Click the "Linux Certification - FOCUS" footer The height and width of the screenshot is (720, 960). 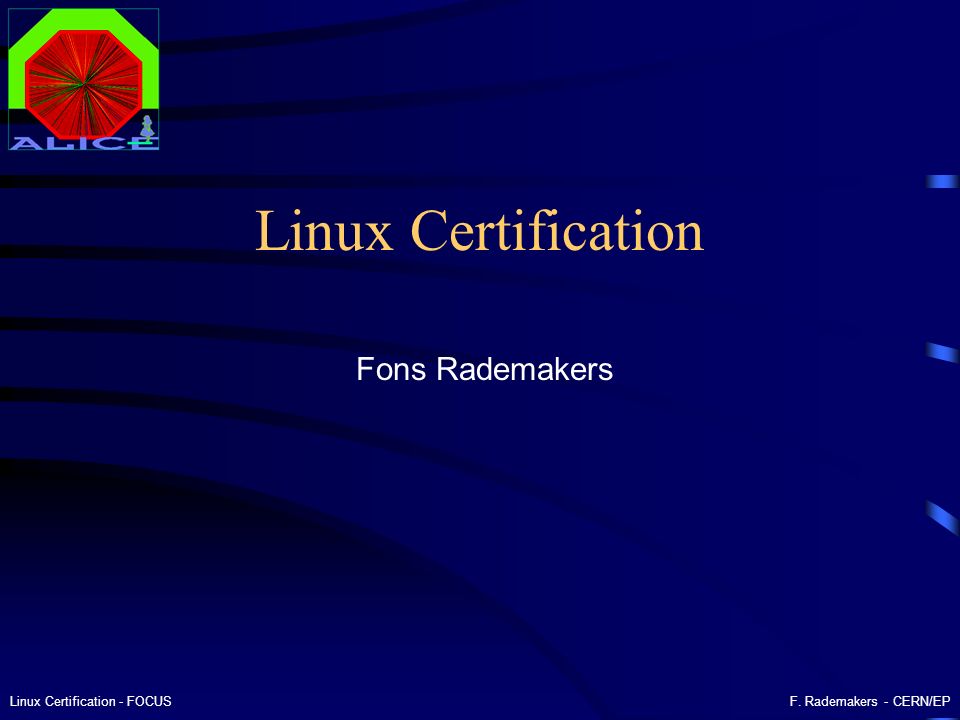[91, 701]
